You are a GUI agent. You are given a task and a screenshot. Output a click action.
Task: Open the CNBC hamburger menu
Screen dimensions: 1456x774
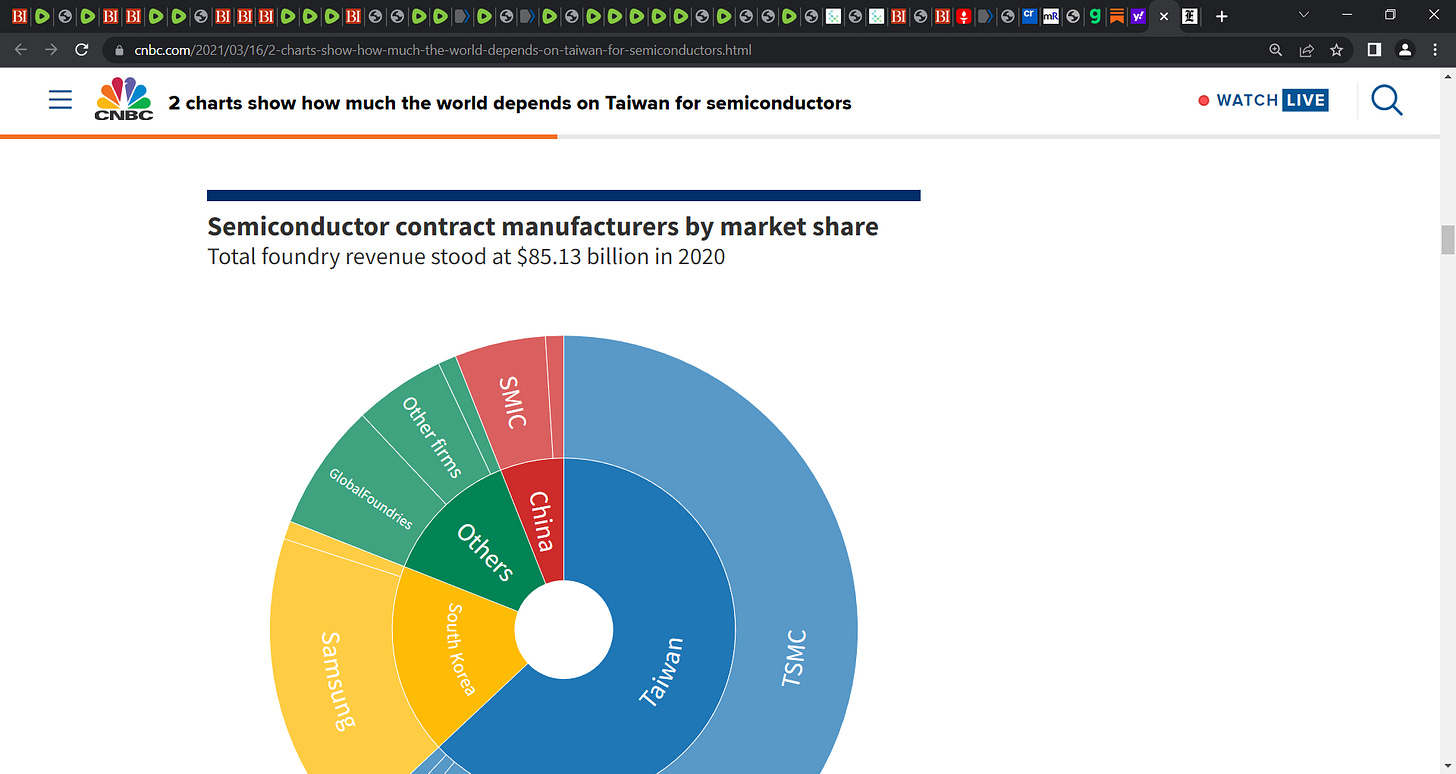click(x=60, y=100)
